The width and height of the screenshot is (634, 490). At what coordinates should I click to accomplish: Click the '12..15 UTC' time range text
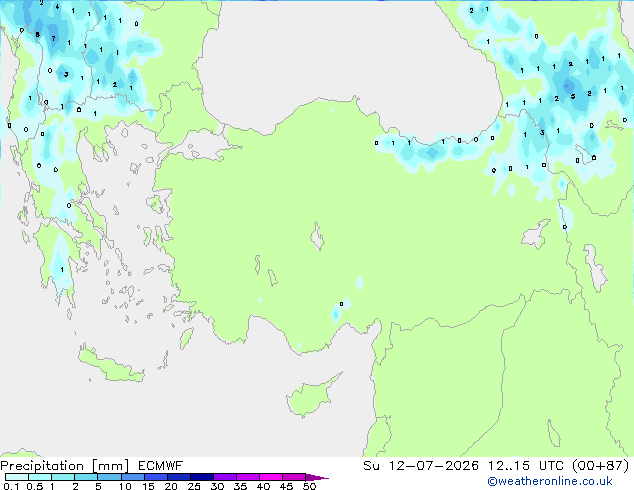point(526,466)
